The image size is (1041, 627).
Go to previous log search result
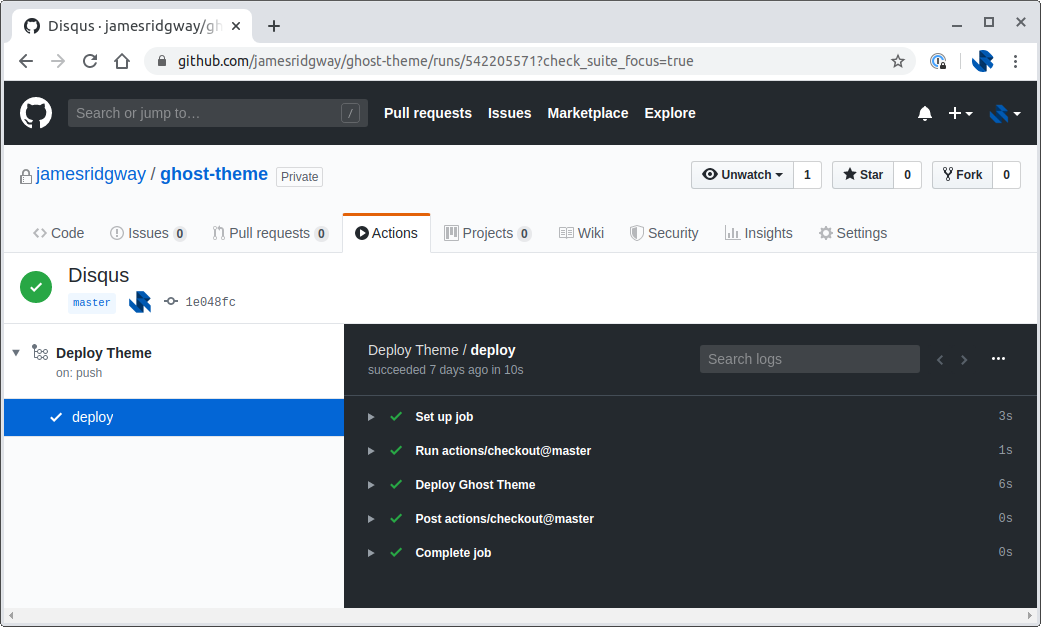(x=939, y=359)
